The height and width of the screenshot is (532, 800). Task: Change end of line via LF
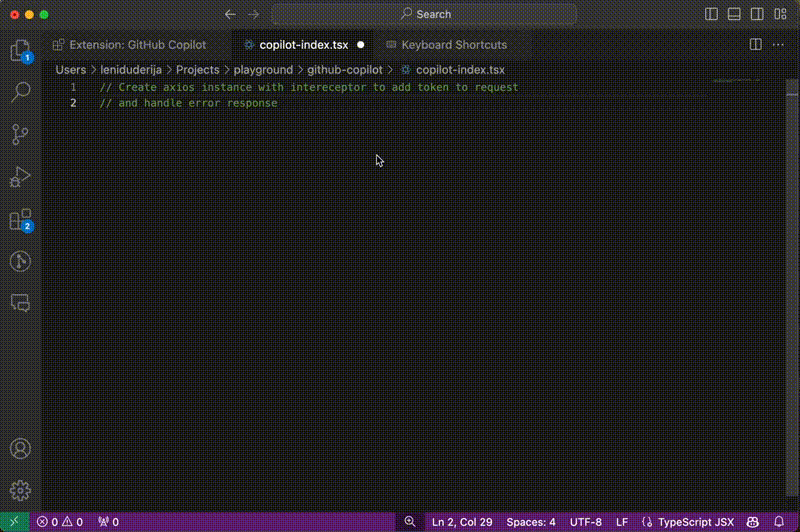[x=621, y=522]
